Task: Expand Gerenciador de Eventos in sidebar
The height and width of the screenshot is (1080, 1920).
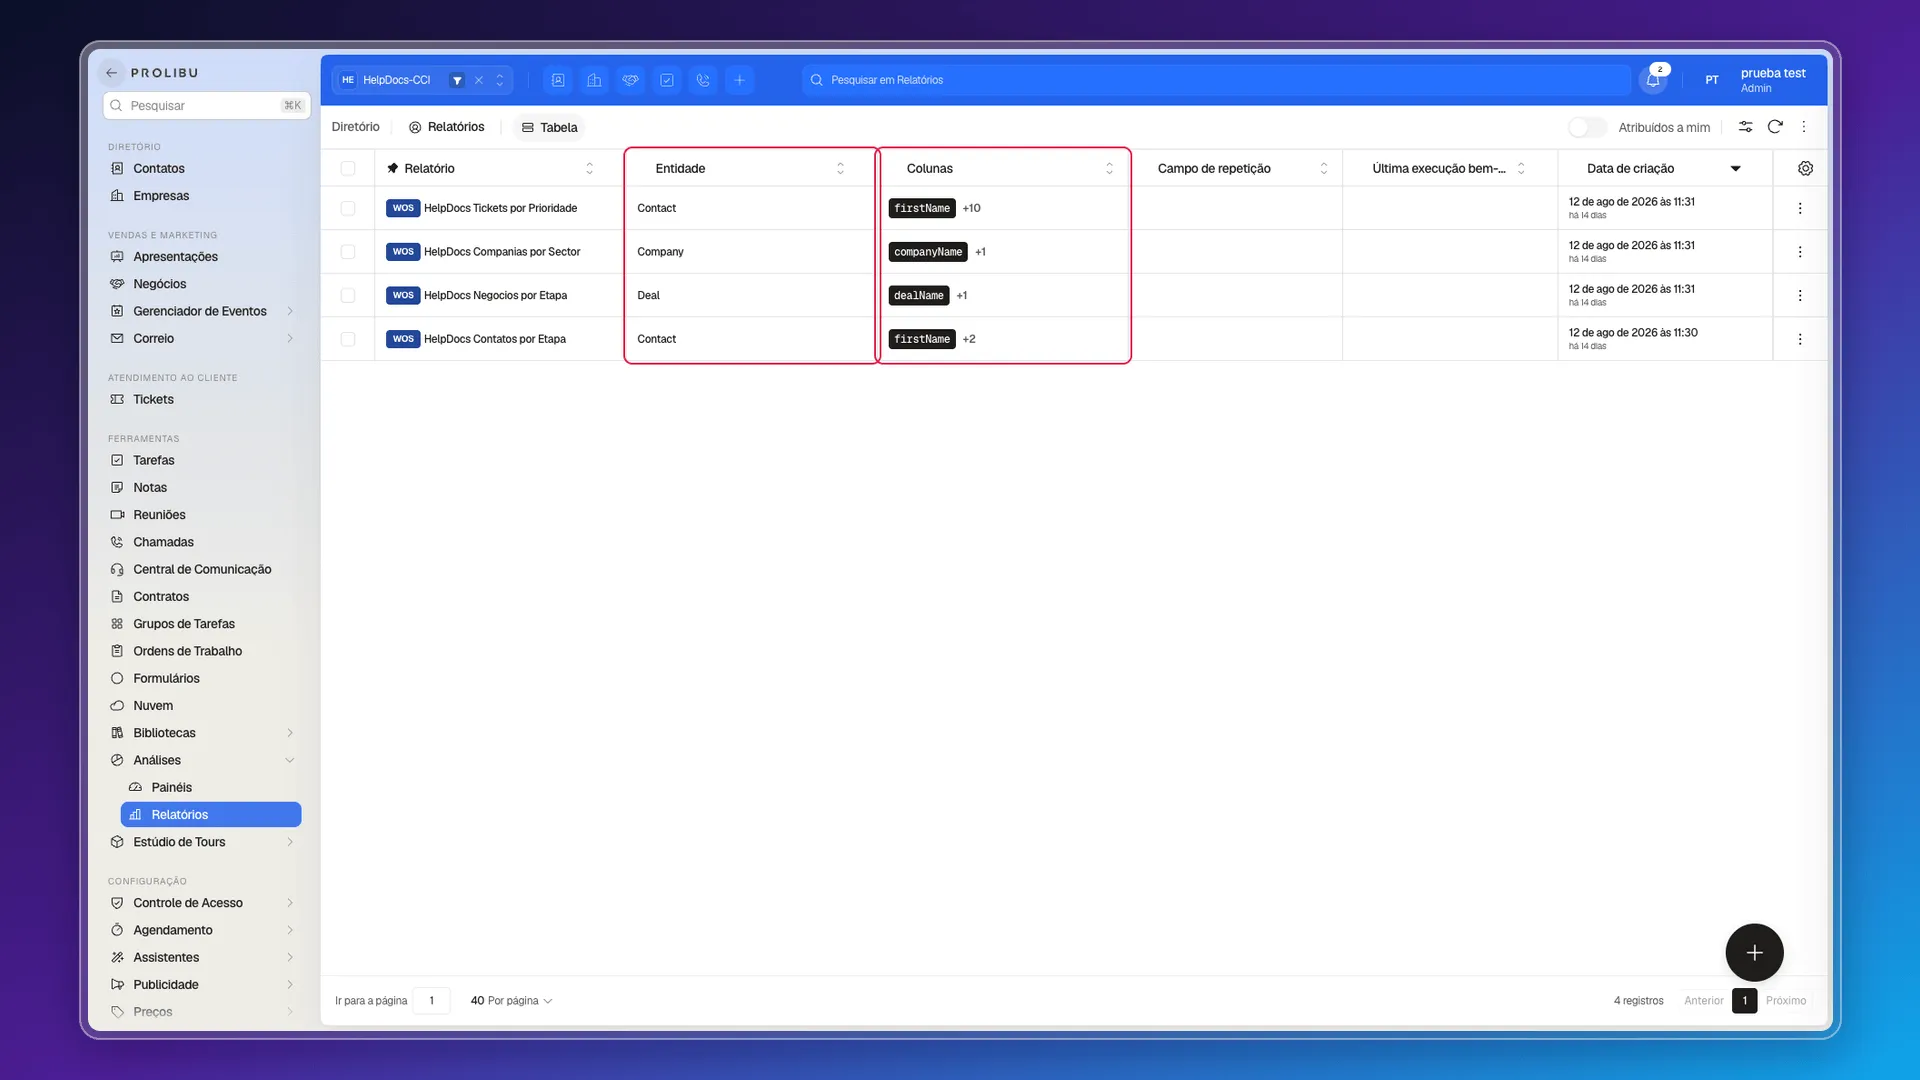Action: click(290, 311)
